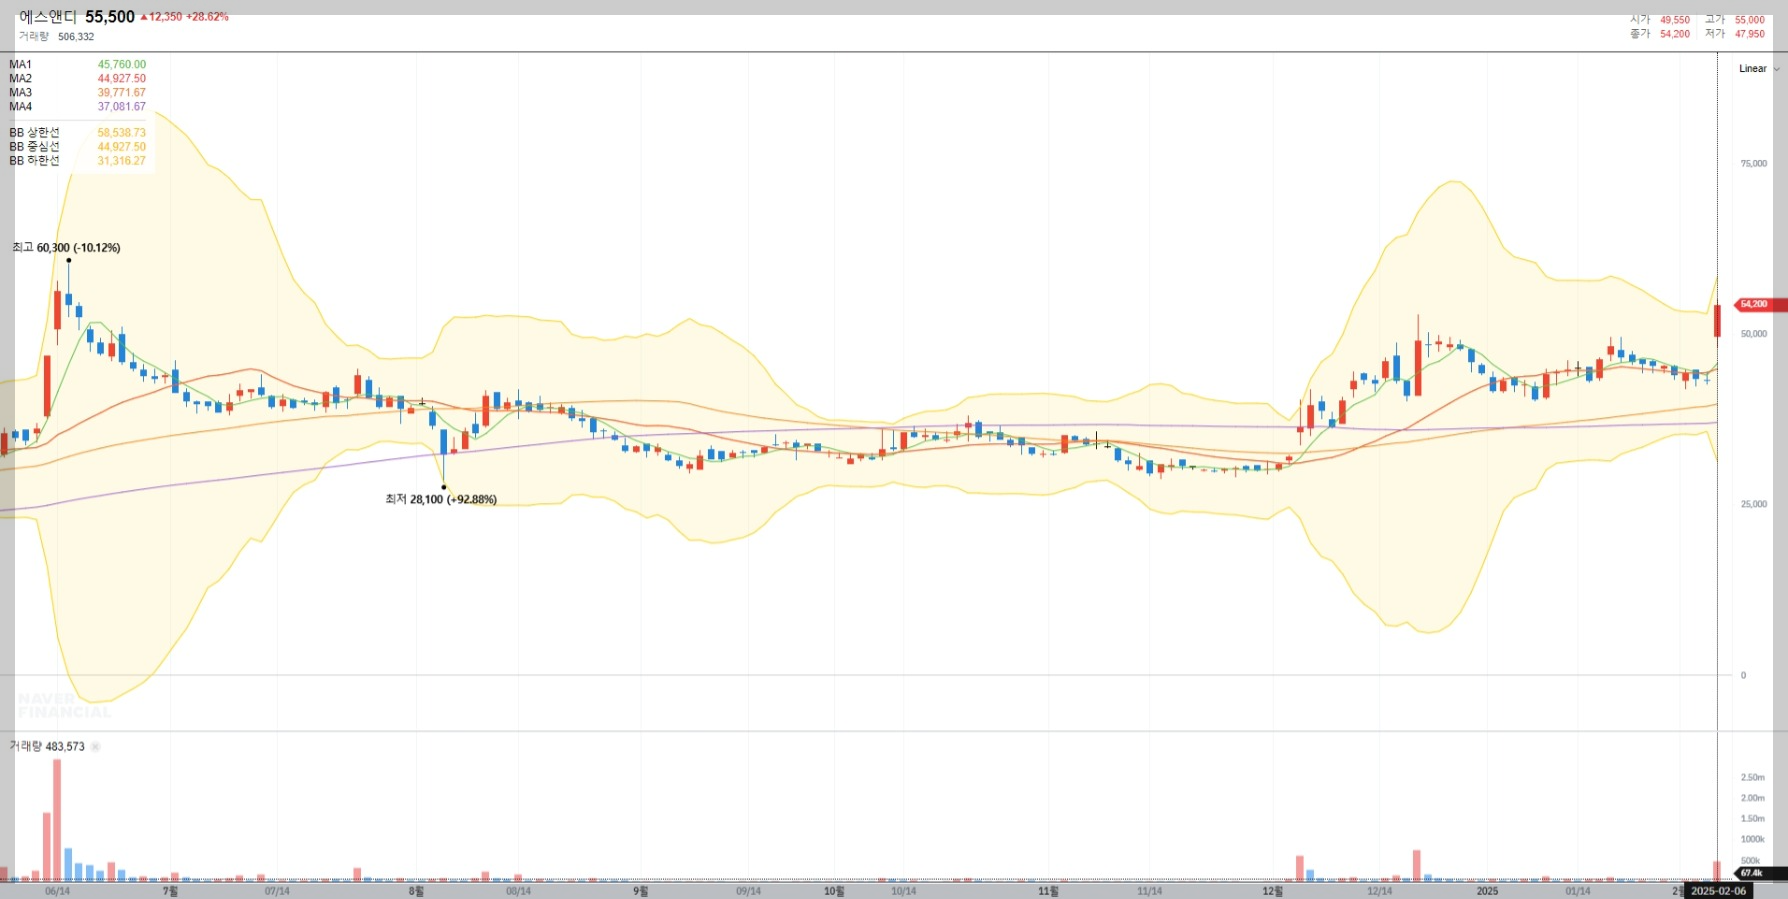Click the 11/14 date axis label
Viewport: 1788px width, 899px height.
tap(1149, 891)
